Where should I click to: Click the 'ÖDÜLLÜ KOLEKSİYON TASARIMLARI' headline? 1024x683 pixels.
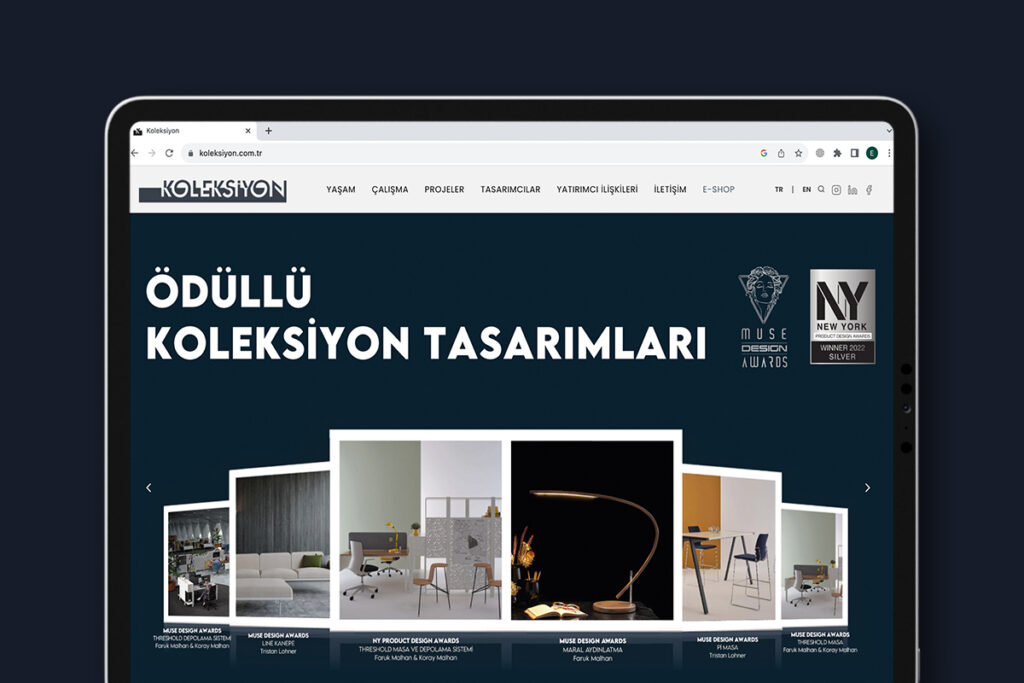426,315
